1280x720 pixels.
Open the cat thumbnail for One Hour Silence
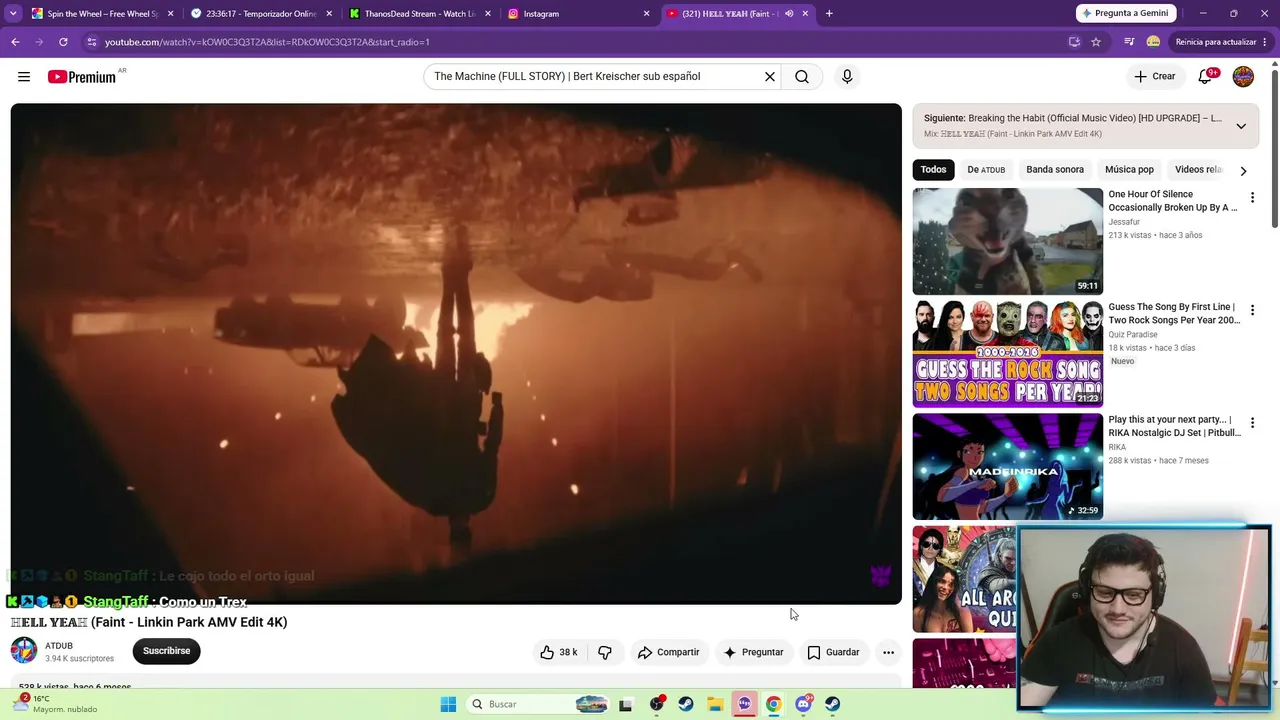tap(1007, 241)
